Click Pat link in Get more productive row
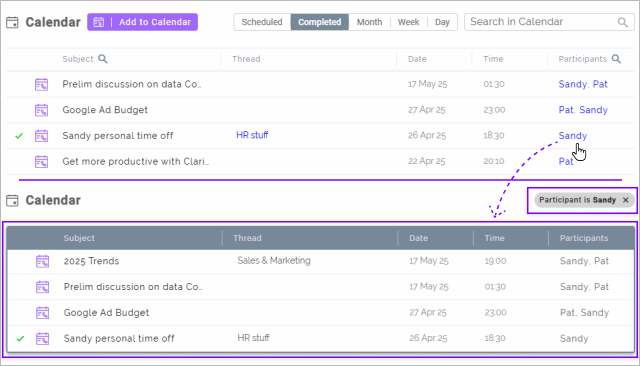 (566, 162)
